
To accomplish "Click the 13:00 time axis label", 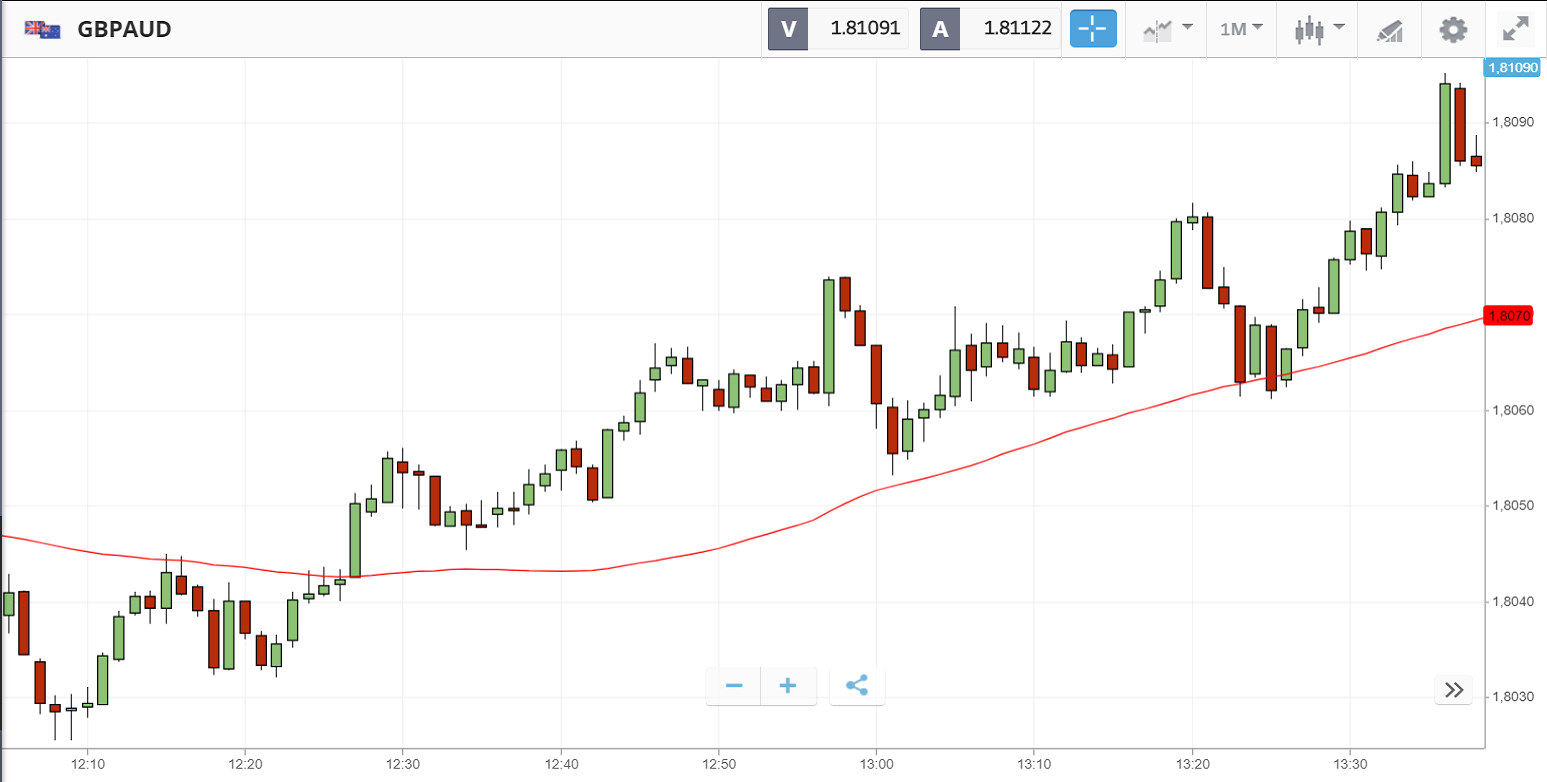I will [x=876, y=764].
